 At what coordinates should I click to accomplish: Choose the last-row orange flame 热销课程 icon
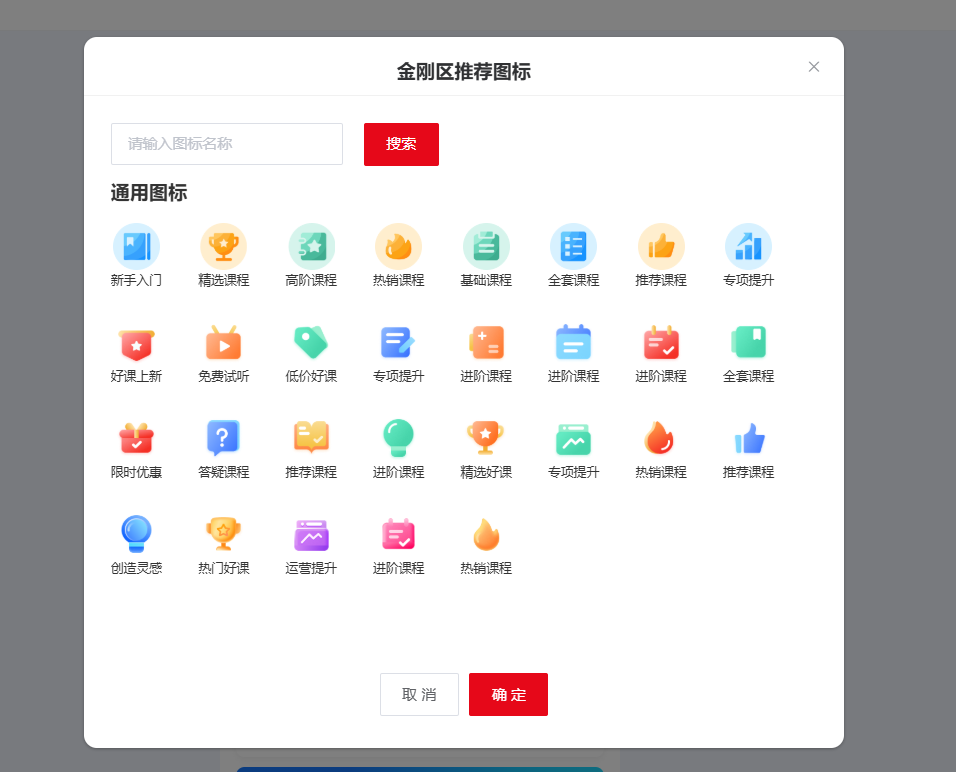pyautogui.click(x=487, y=535)
